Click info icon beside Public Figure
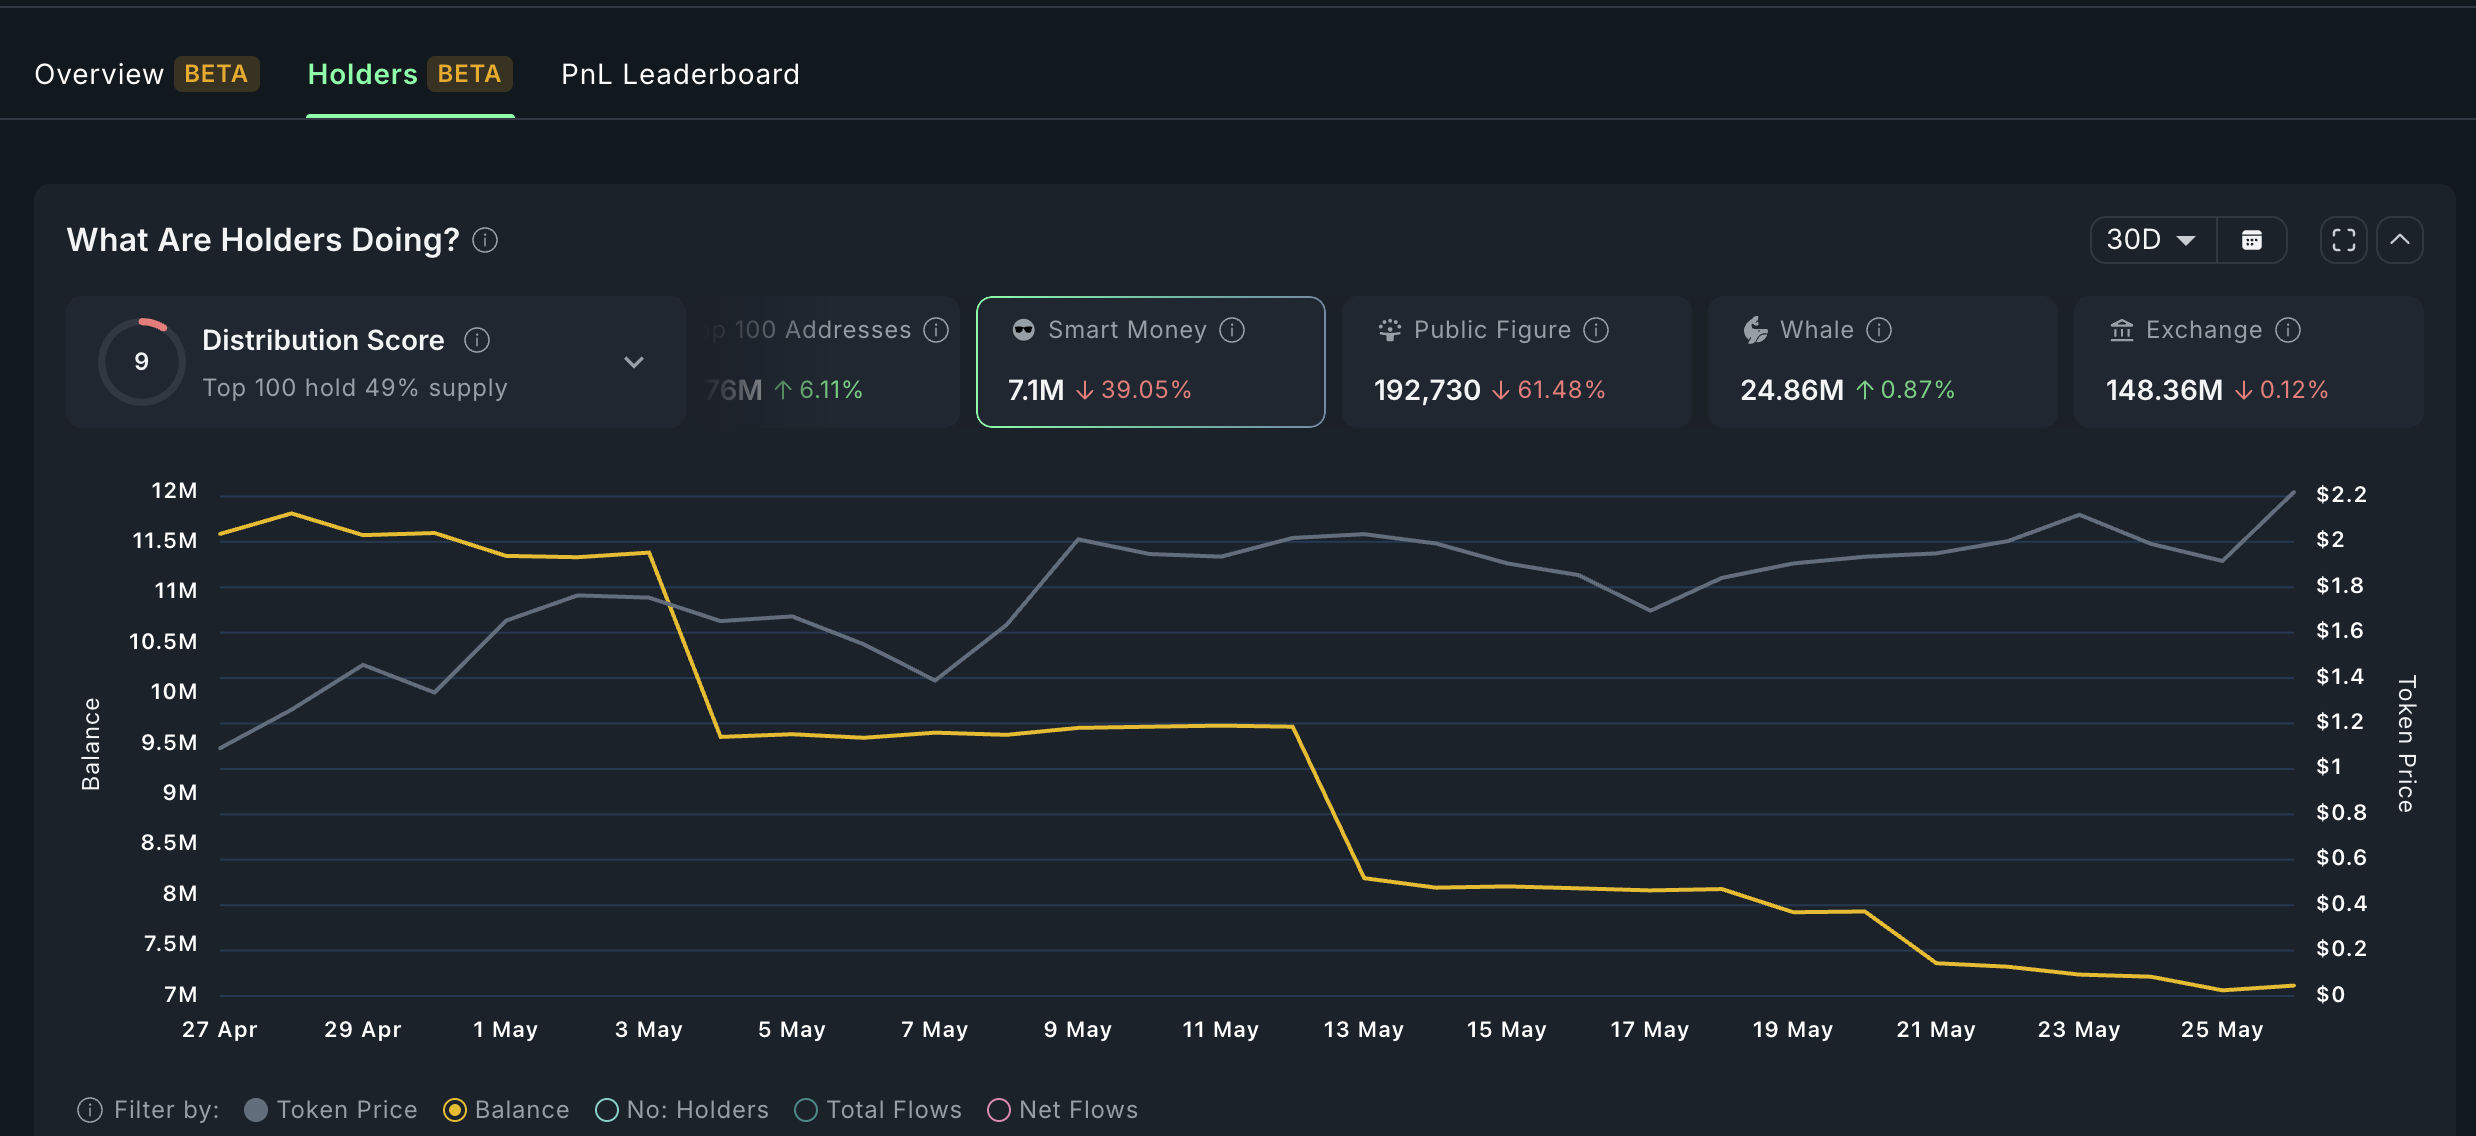Viewport: 2476px width, 1136px height. pos(1596,330)
